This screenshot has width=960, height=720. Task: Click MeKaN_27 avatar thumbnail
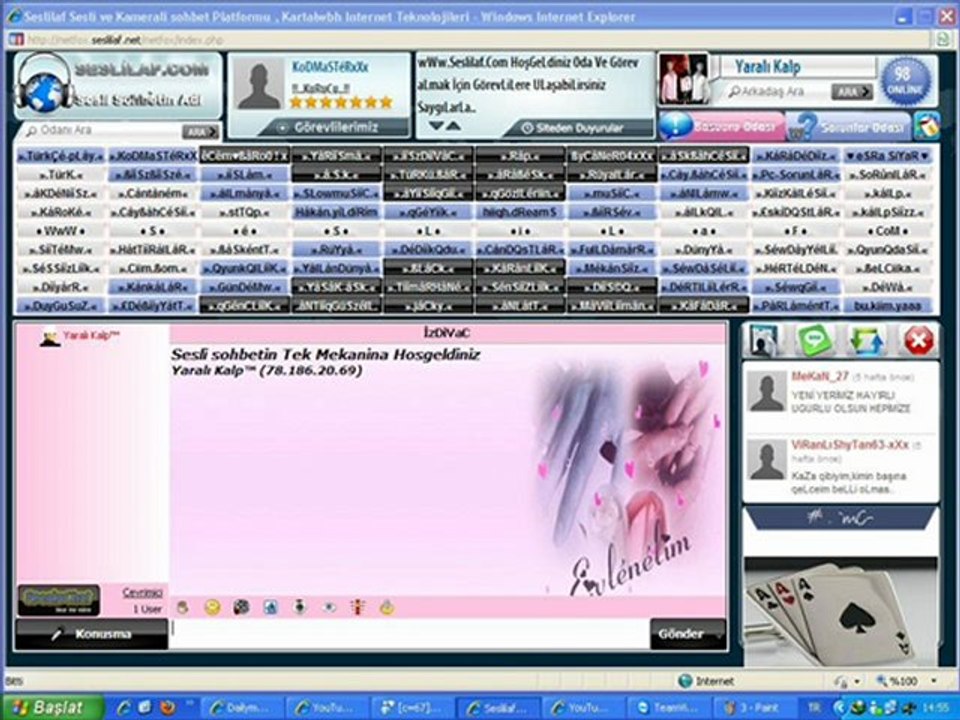[767, 393]
